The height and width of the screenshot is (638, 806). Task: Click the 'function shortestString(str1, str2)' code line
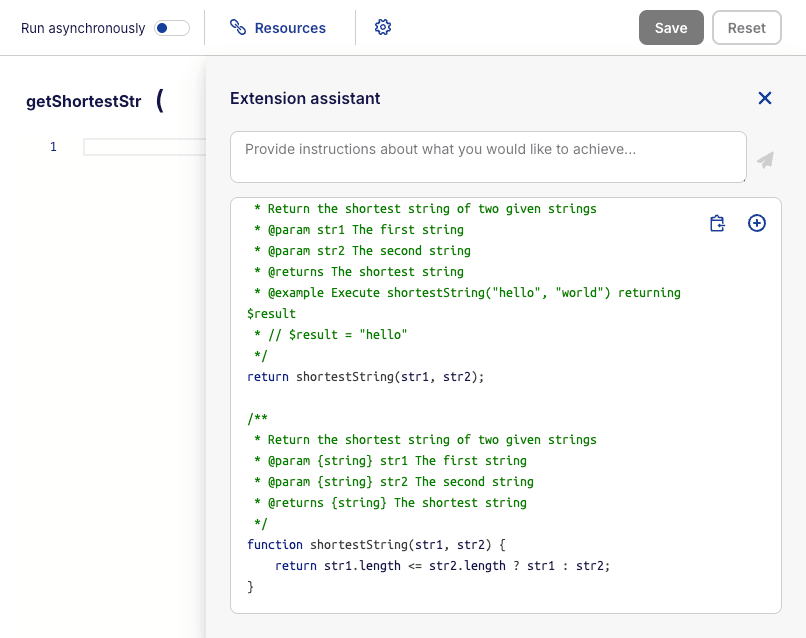point(377,545)
